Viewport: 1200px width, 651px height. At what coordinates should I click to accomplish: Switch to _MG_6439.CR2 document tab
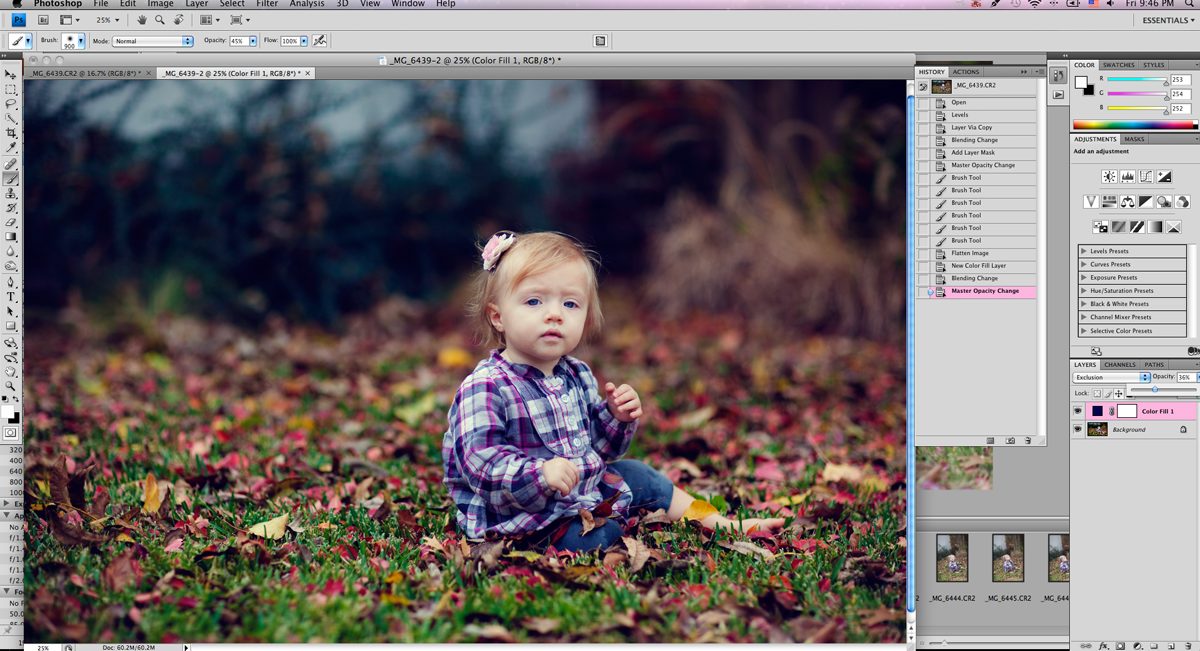coord(84,73)
